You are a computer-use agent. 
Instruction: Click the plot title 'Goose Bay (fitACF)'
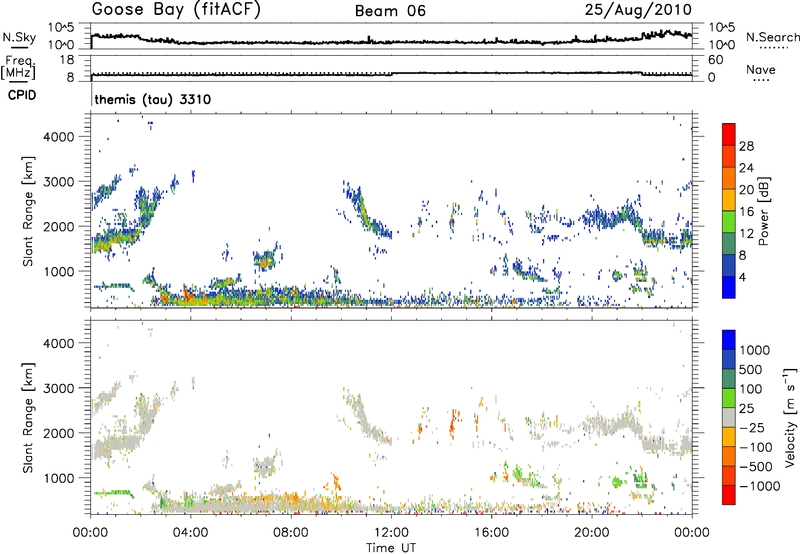(176, 9)
